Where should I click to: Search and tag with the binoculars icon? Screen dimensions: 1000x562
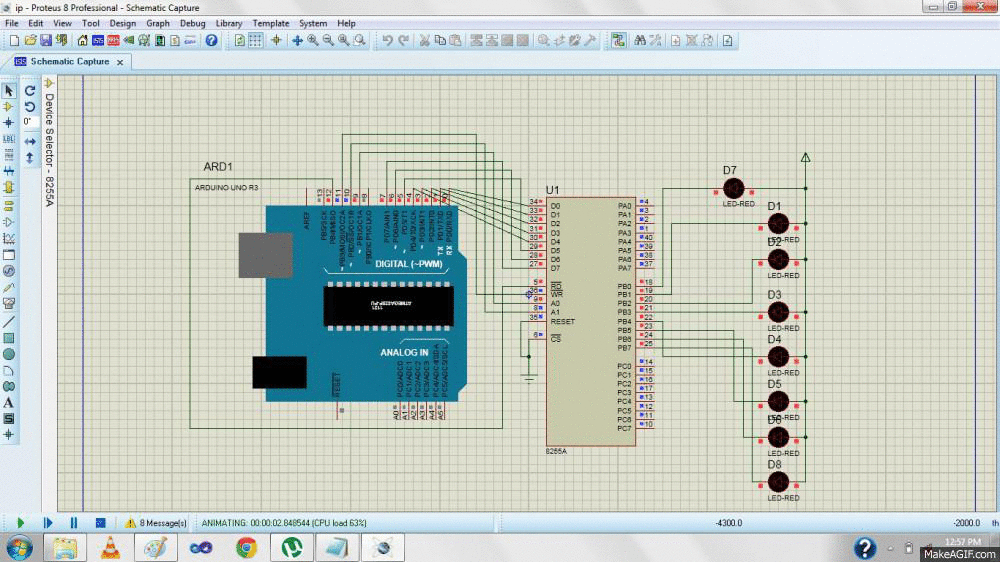click(640, 41)
